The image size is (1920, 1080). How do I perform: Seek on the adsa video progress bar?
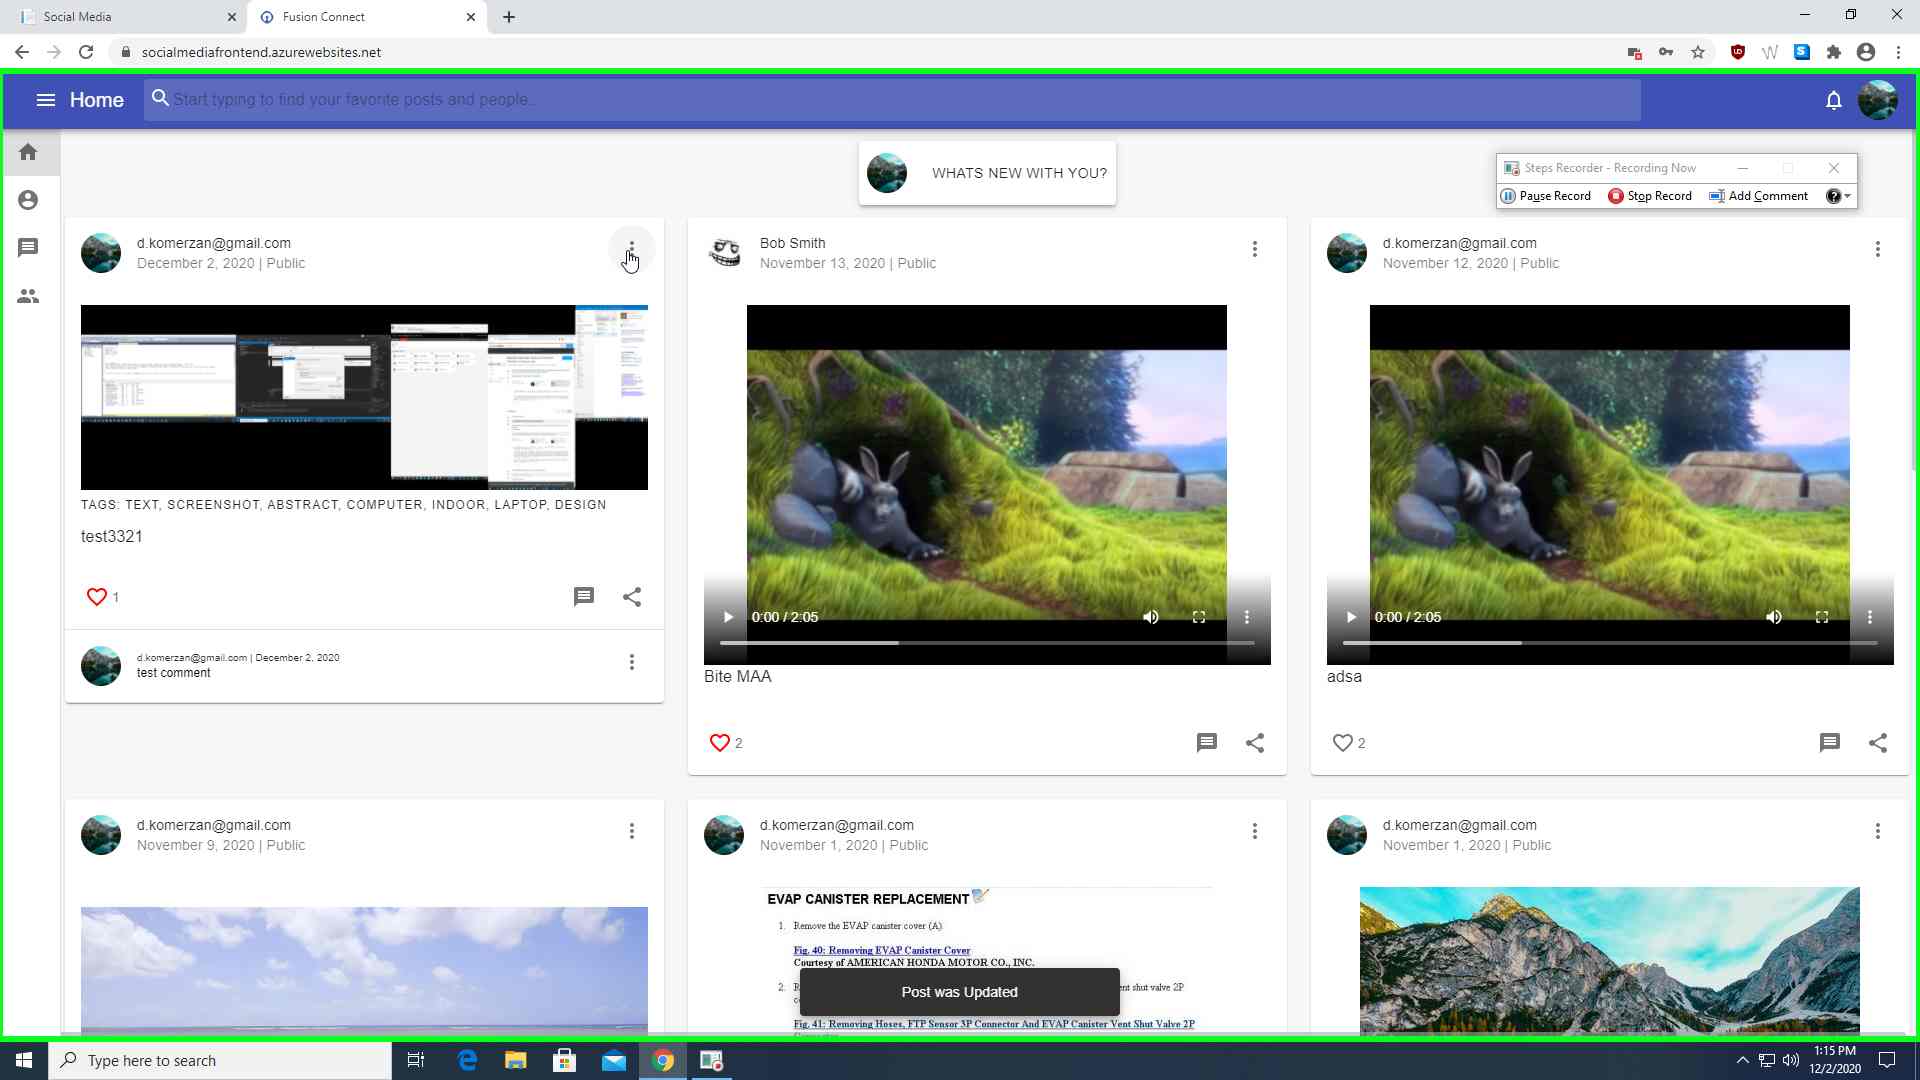click(1610, 643)
